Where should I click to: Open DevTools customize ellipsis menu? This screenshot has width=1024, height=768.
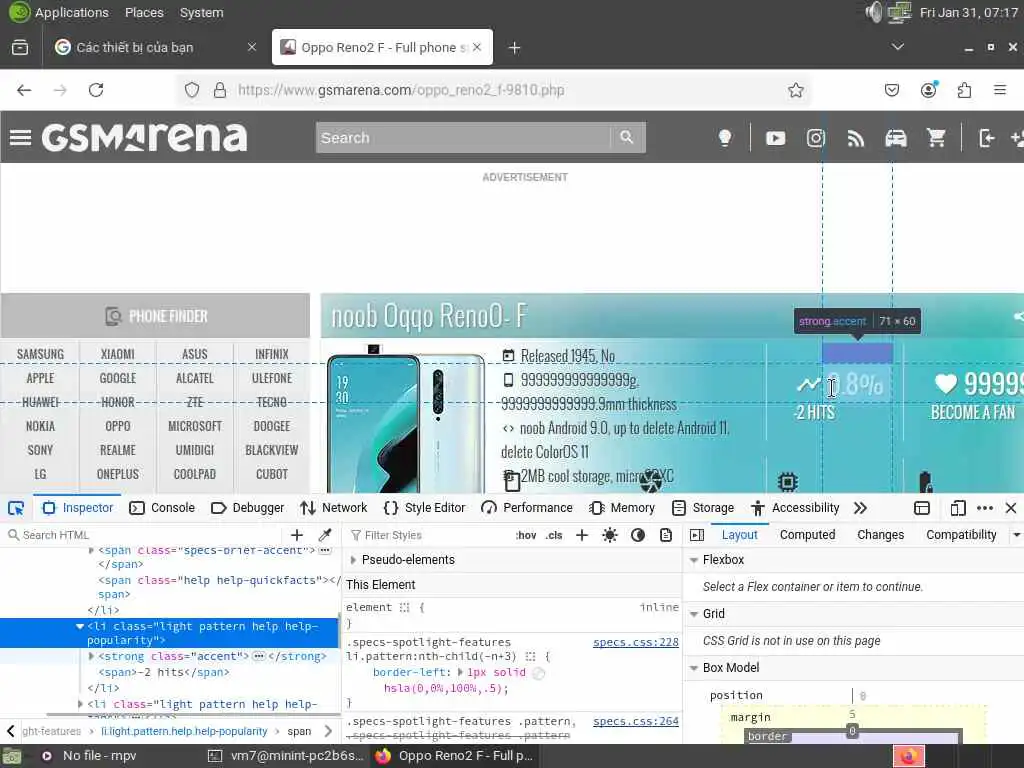click(x=985, y=508)
